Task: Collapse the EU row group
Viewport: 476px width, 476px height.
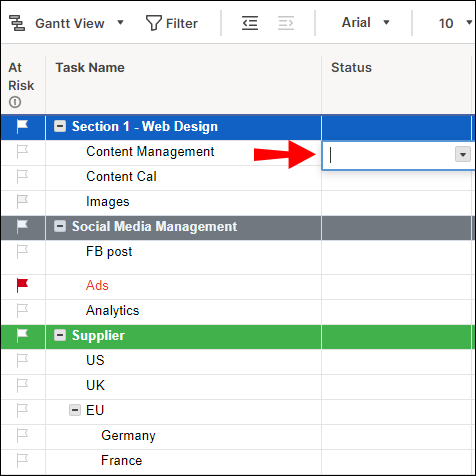Action: (75, 410)
